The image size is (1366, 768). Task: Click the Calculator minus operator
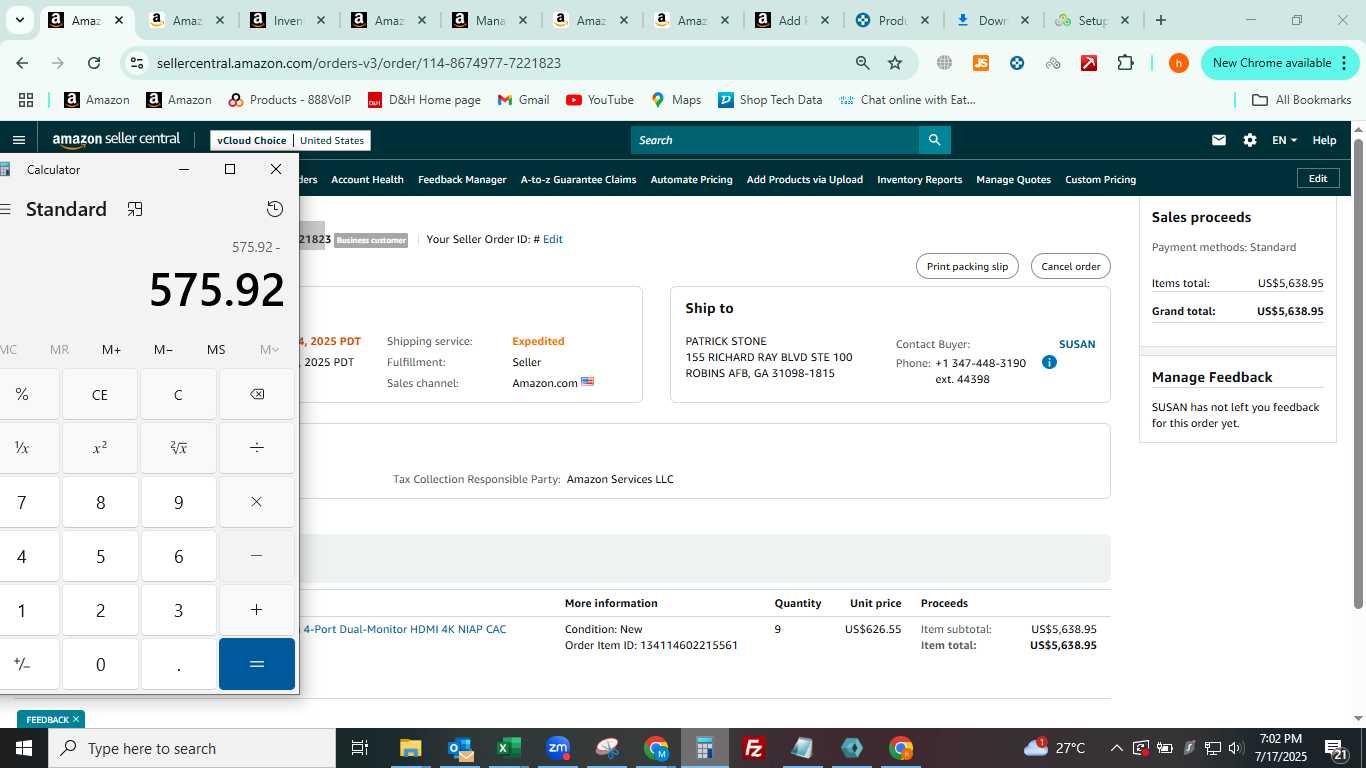[x=257, y=556]
